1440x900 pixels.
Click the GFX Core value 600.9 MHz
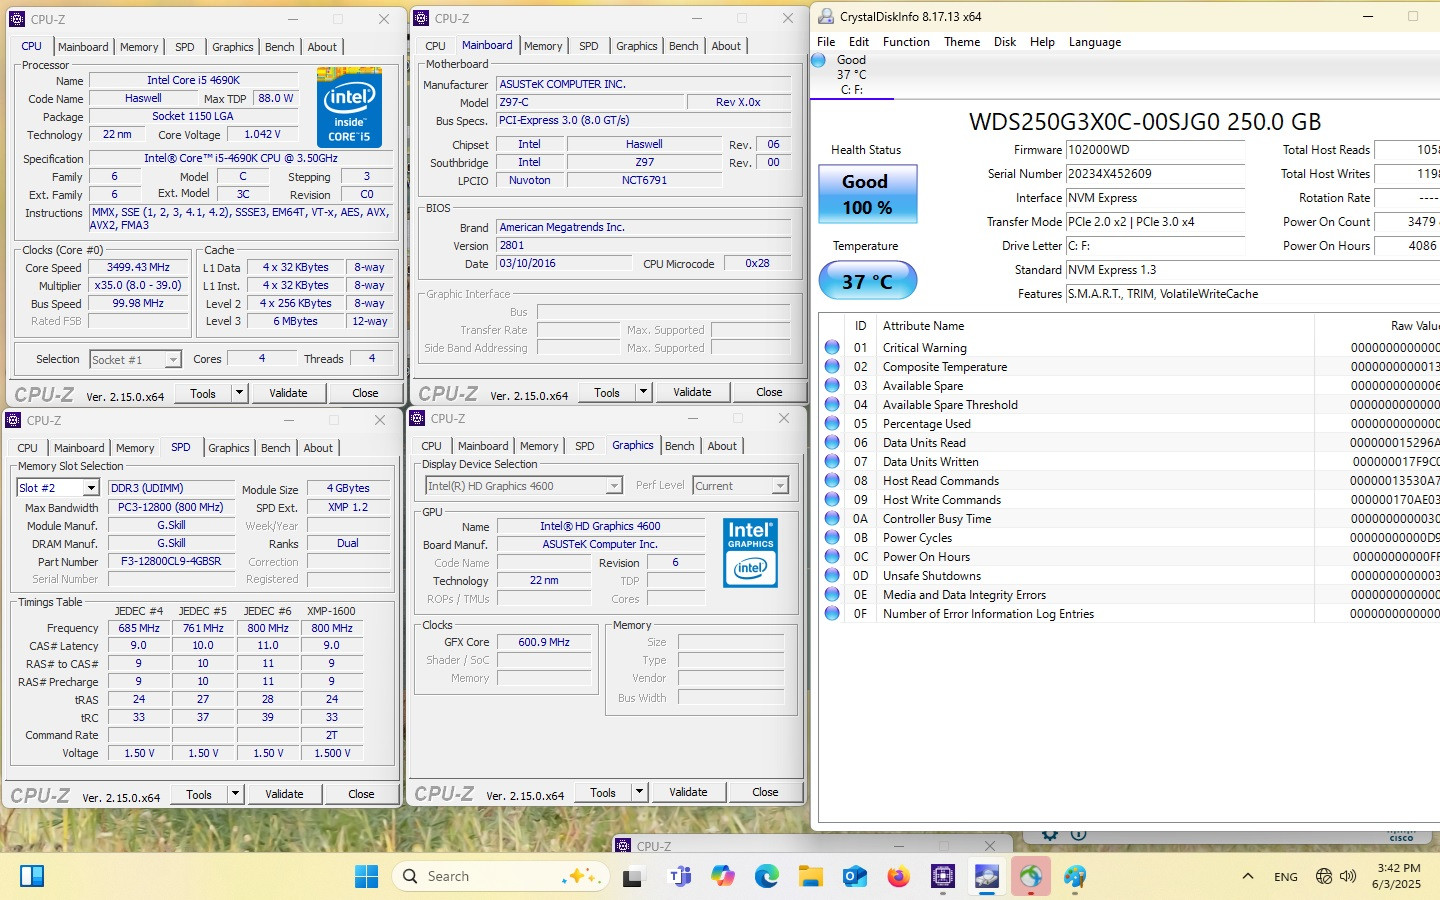point(544,642)
